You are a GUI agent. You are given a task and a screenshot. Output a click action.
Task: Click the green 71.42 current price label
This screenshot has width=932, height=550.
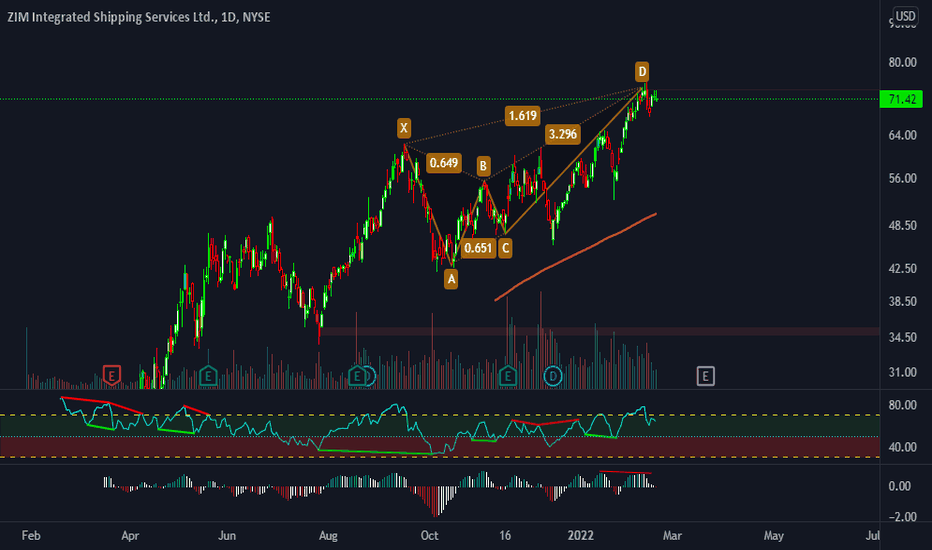tap(902, 99)
